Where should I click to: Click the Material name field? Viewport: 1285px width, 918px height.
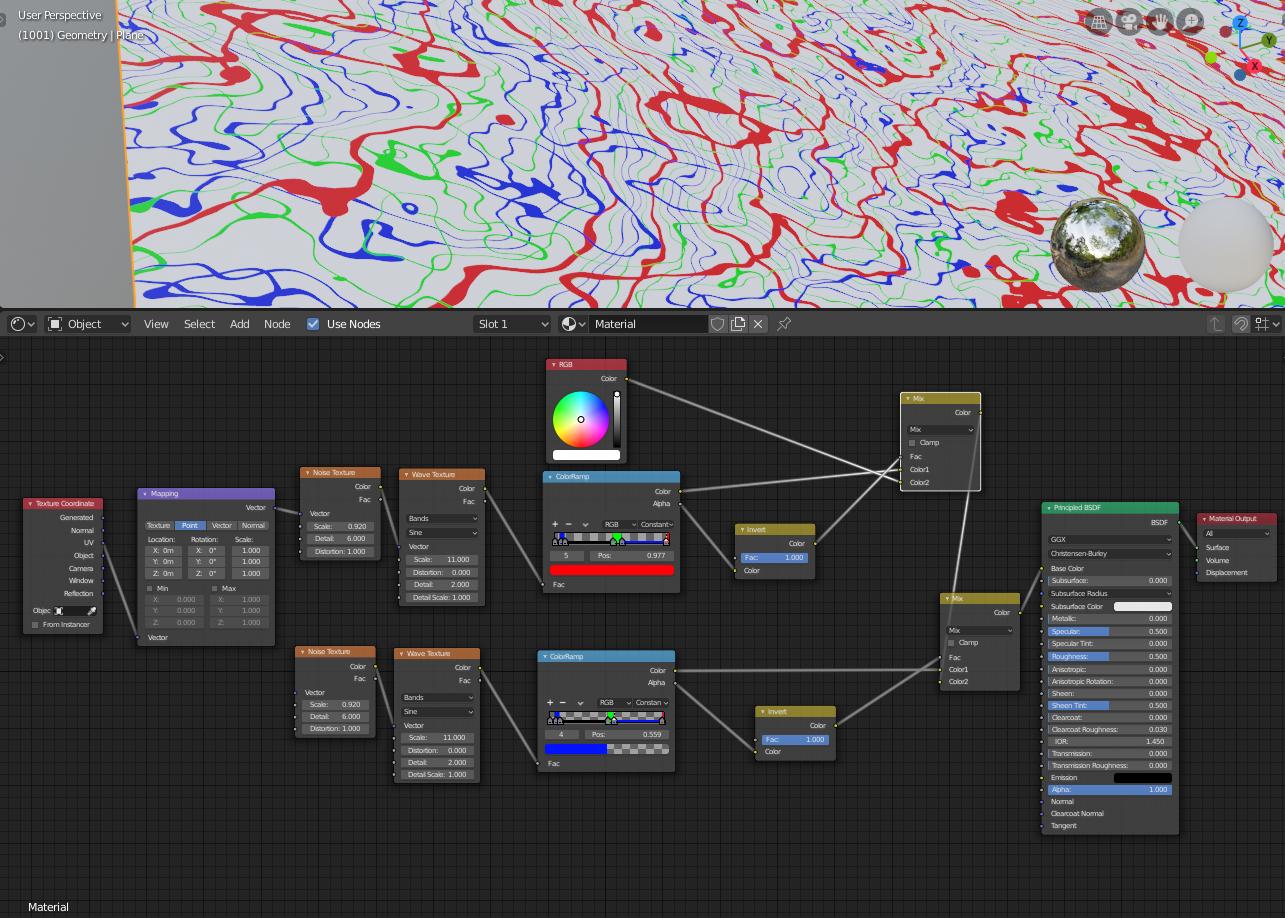pyautogui.click(x=648, y=324)
